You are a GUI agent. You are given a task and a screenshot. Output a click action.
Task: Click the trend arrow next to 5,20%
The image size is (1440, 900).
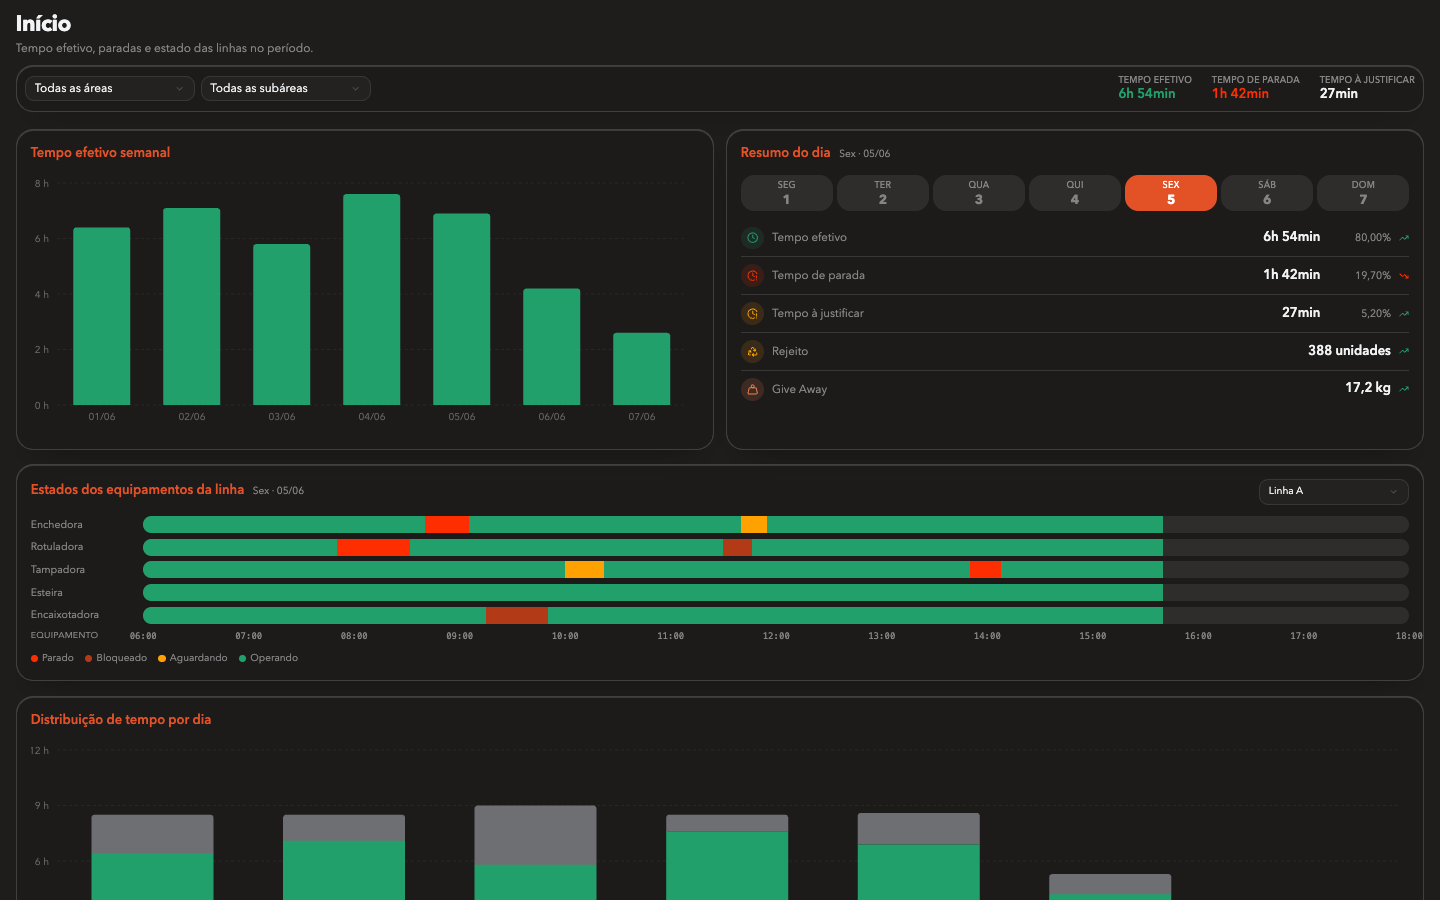[x=1404, y=314]
